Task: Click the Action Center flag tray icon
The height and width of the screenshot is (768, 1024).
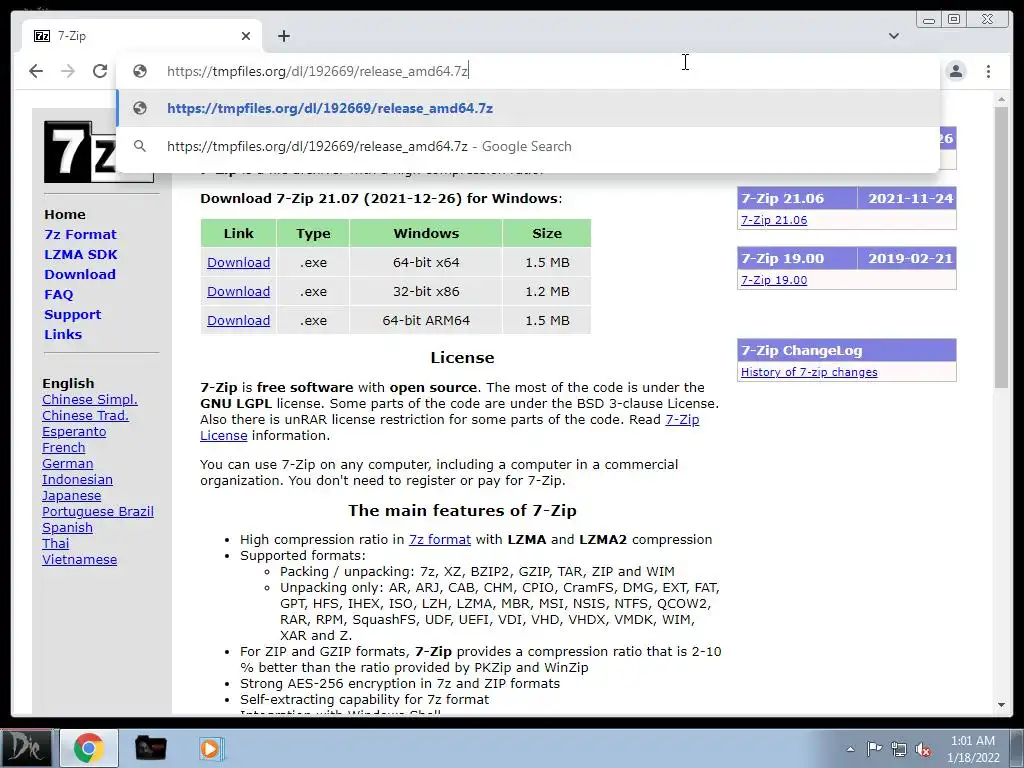Action: pos(874,748)
